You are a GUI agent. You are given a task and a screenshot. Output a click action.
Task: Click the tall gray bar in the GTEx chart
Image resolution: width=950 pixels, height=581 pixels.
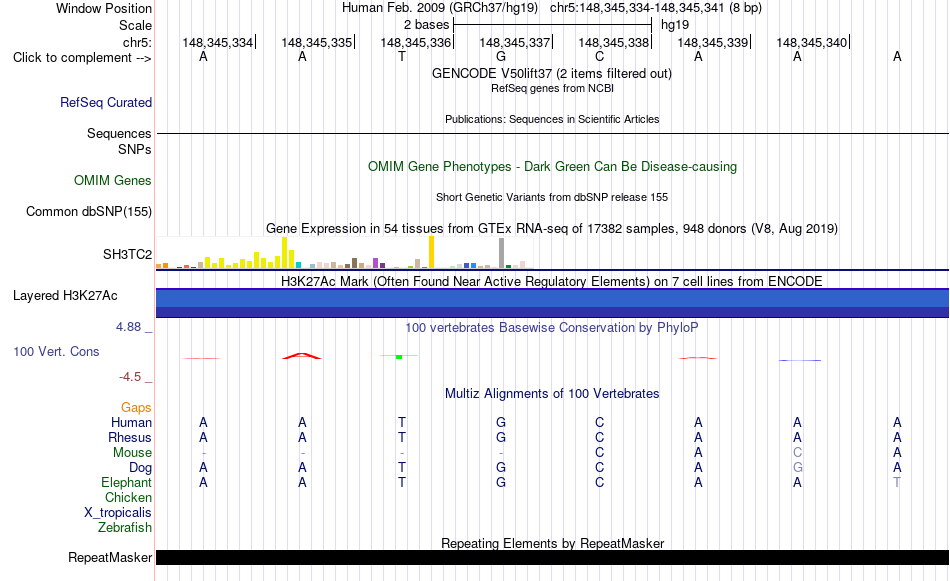[502, 253]
